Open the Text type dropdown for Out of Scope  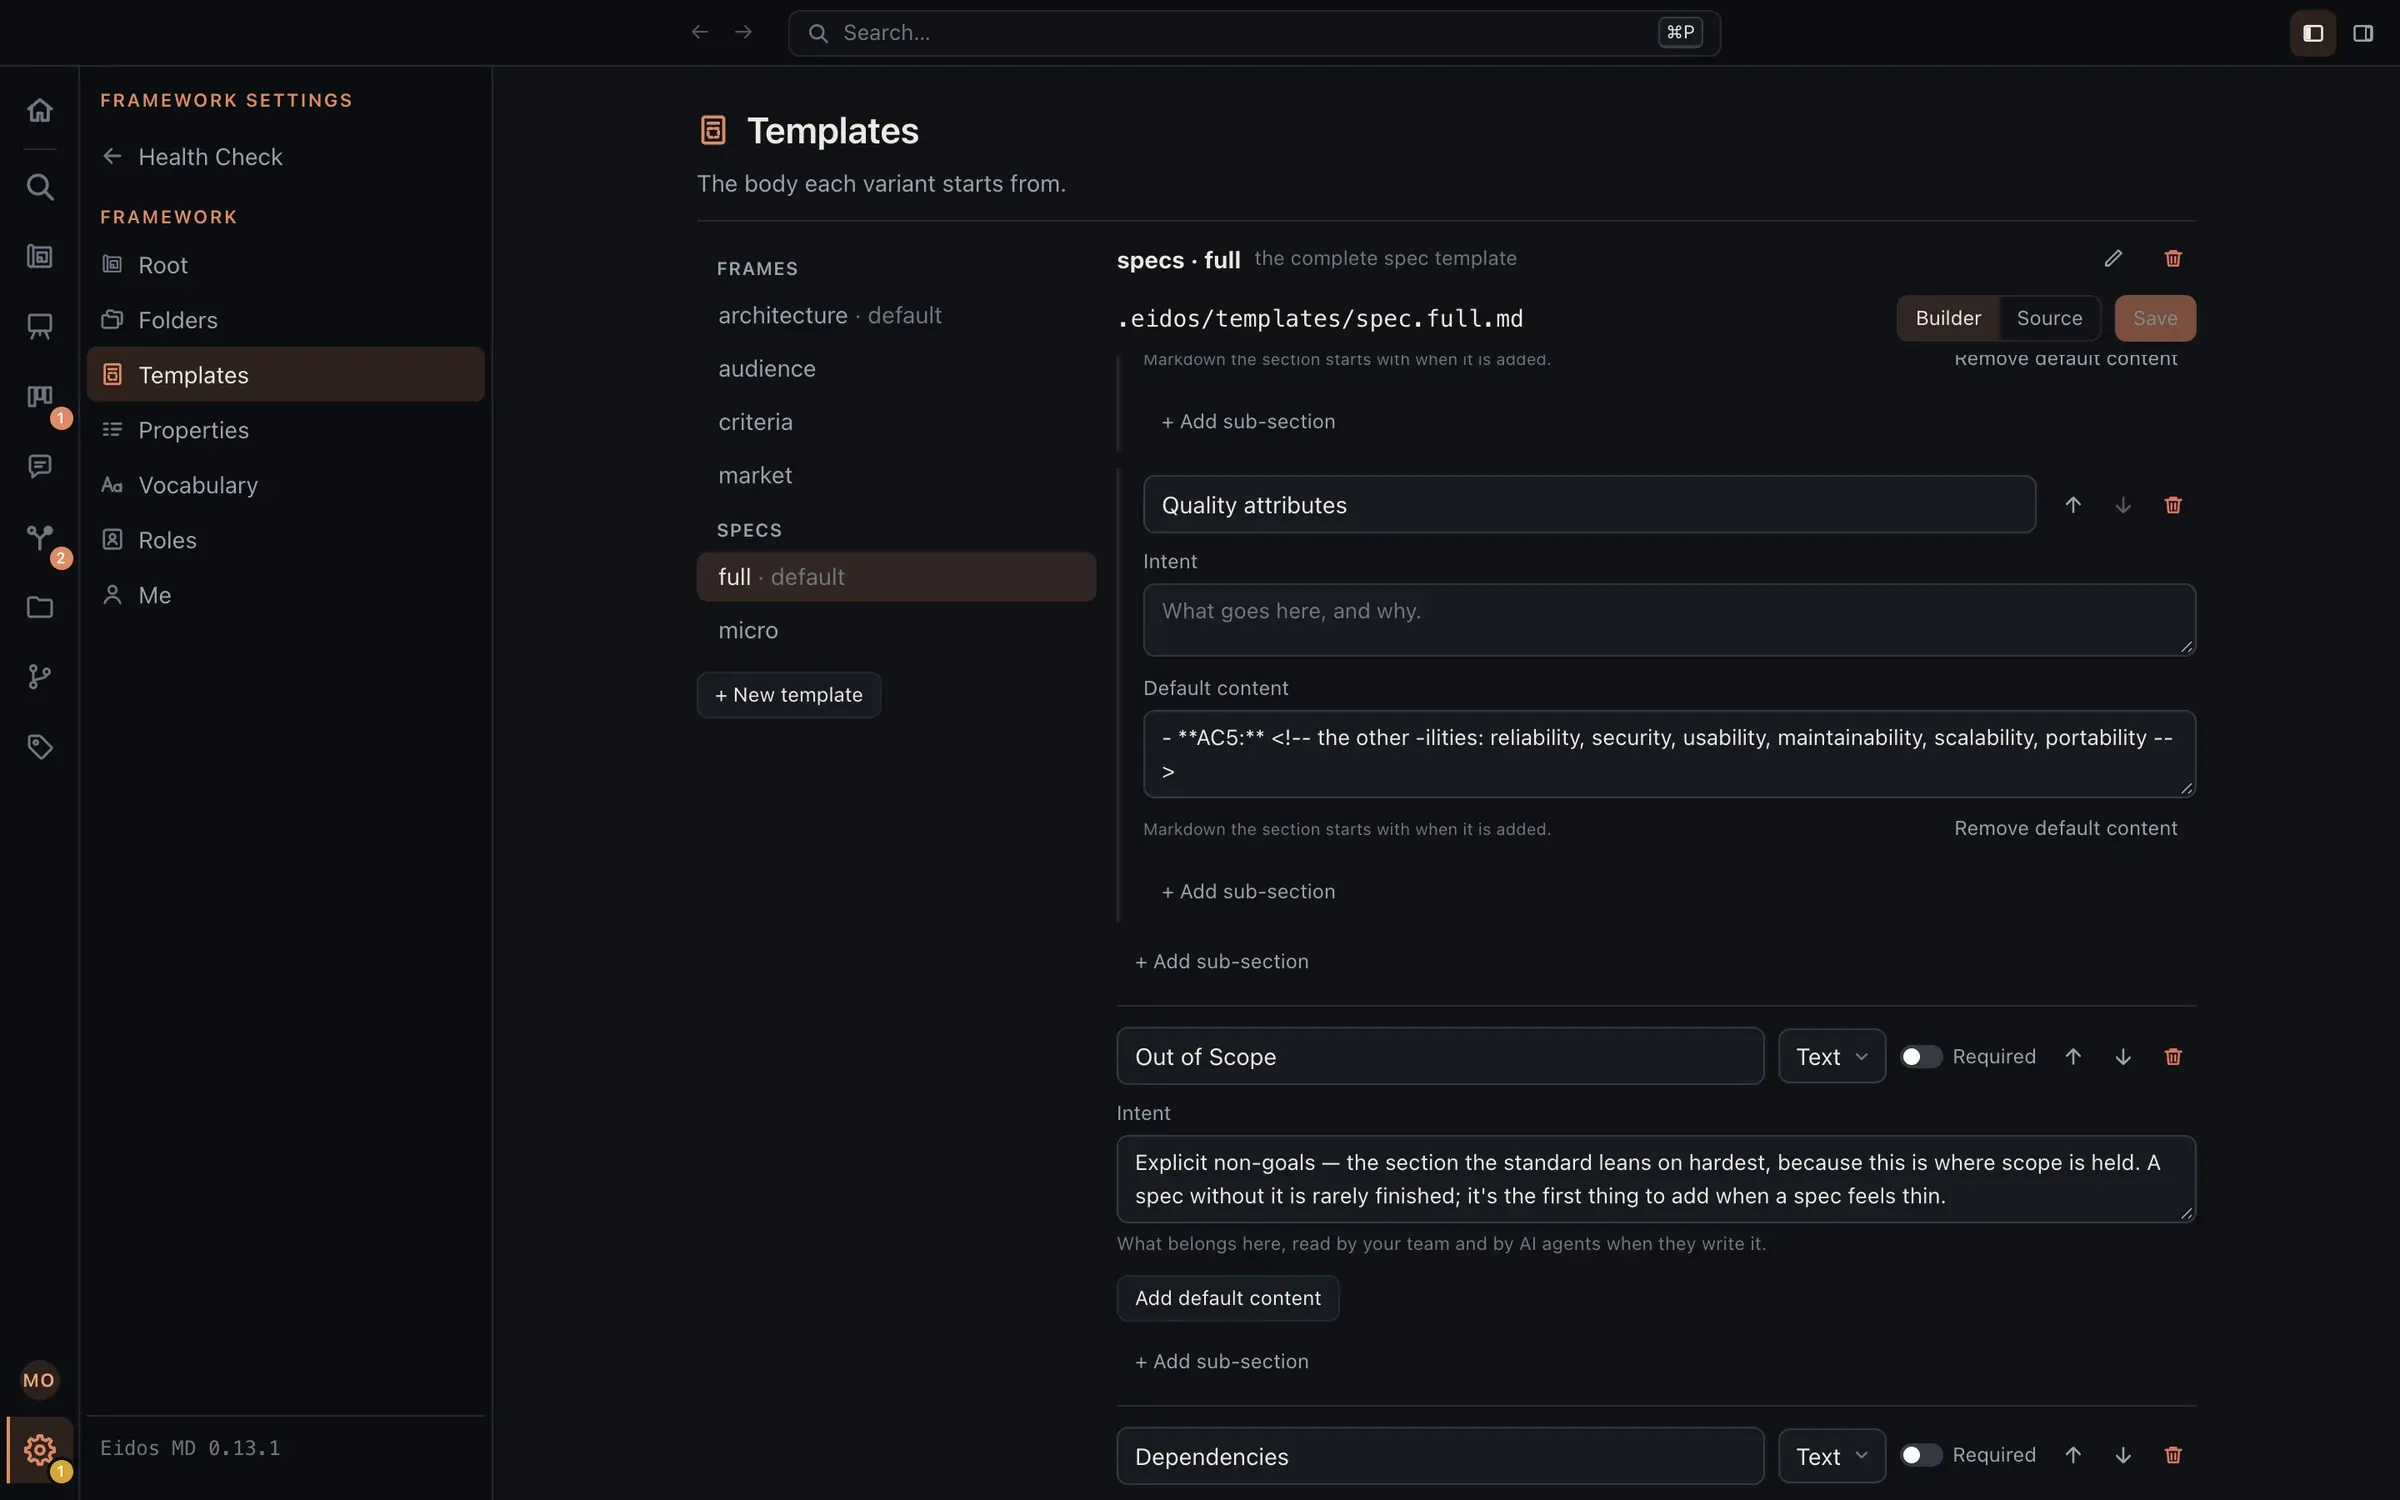(x=1832, y=1056)
